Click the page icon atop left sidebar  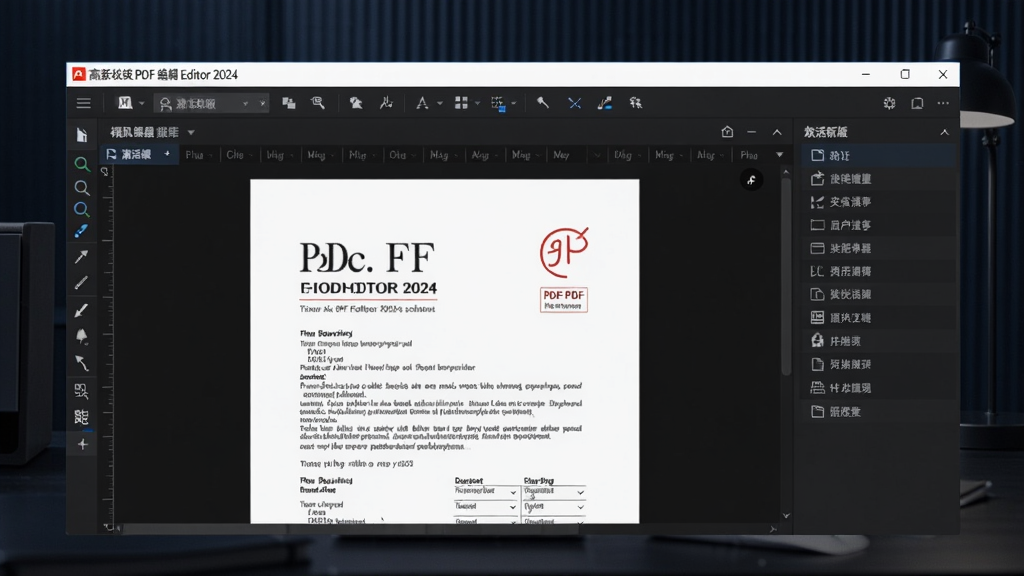click(x=82, y=135)
